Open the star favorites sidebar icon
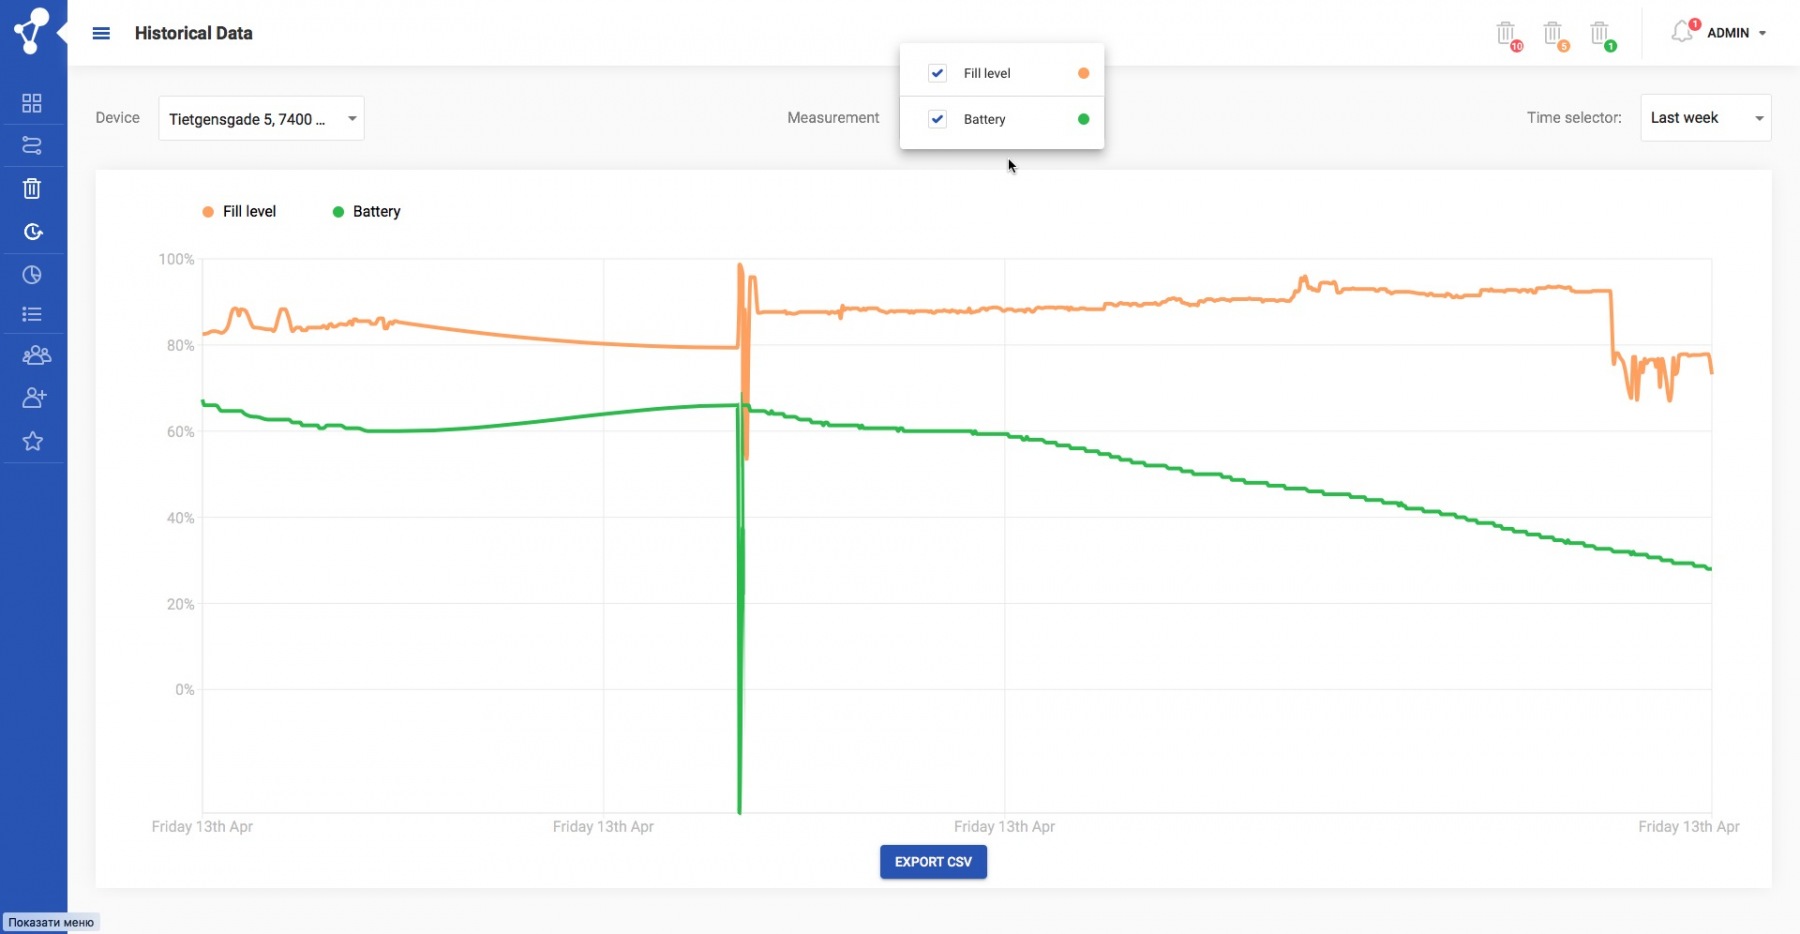The width and height of the screenshot is (1800, 934). (33, 441)
